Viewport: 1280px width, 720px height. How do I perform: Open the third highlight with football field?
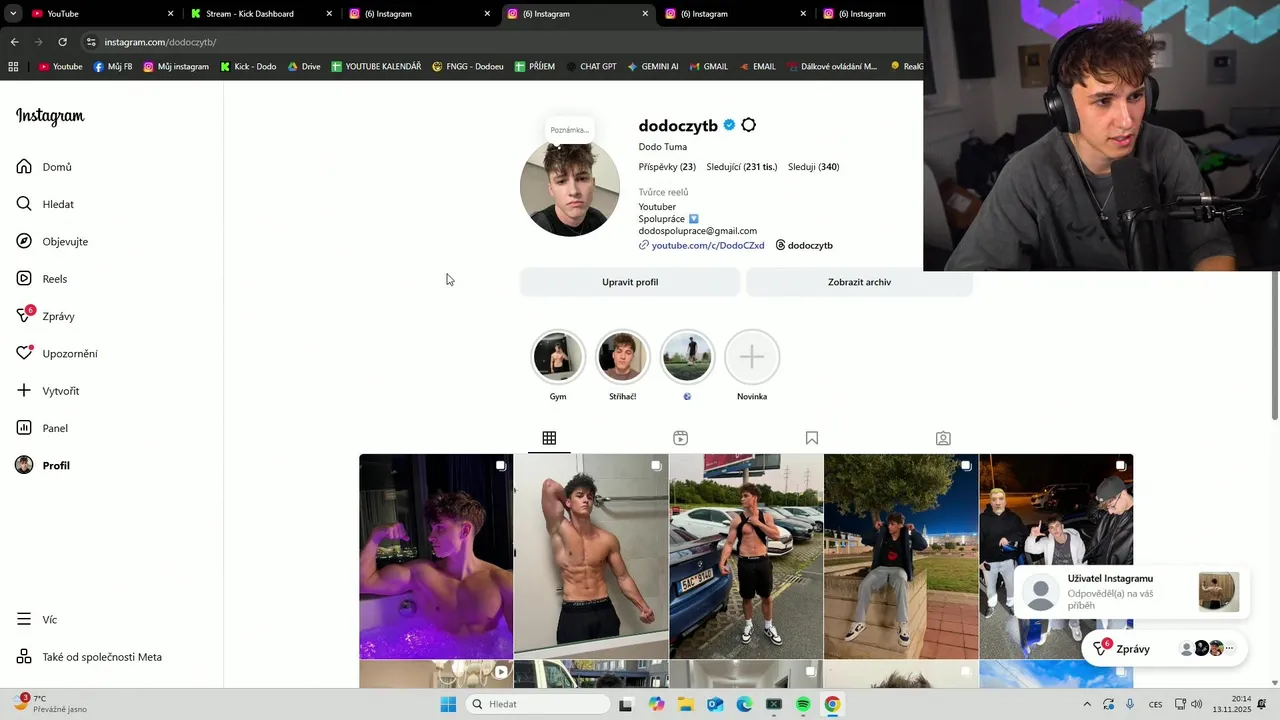coord(687,357)
